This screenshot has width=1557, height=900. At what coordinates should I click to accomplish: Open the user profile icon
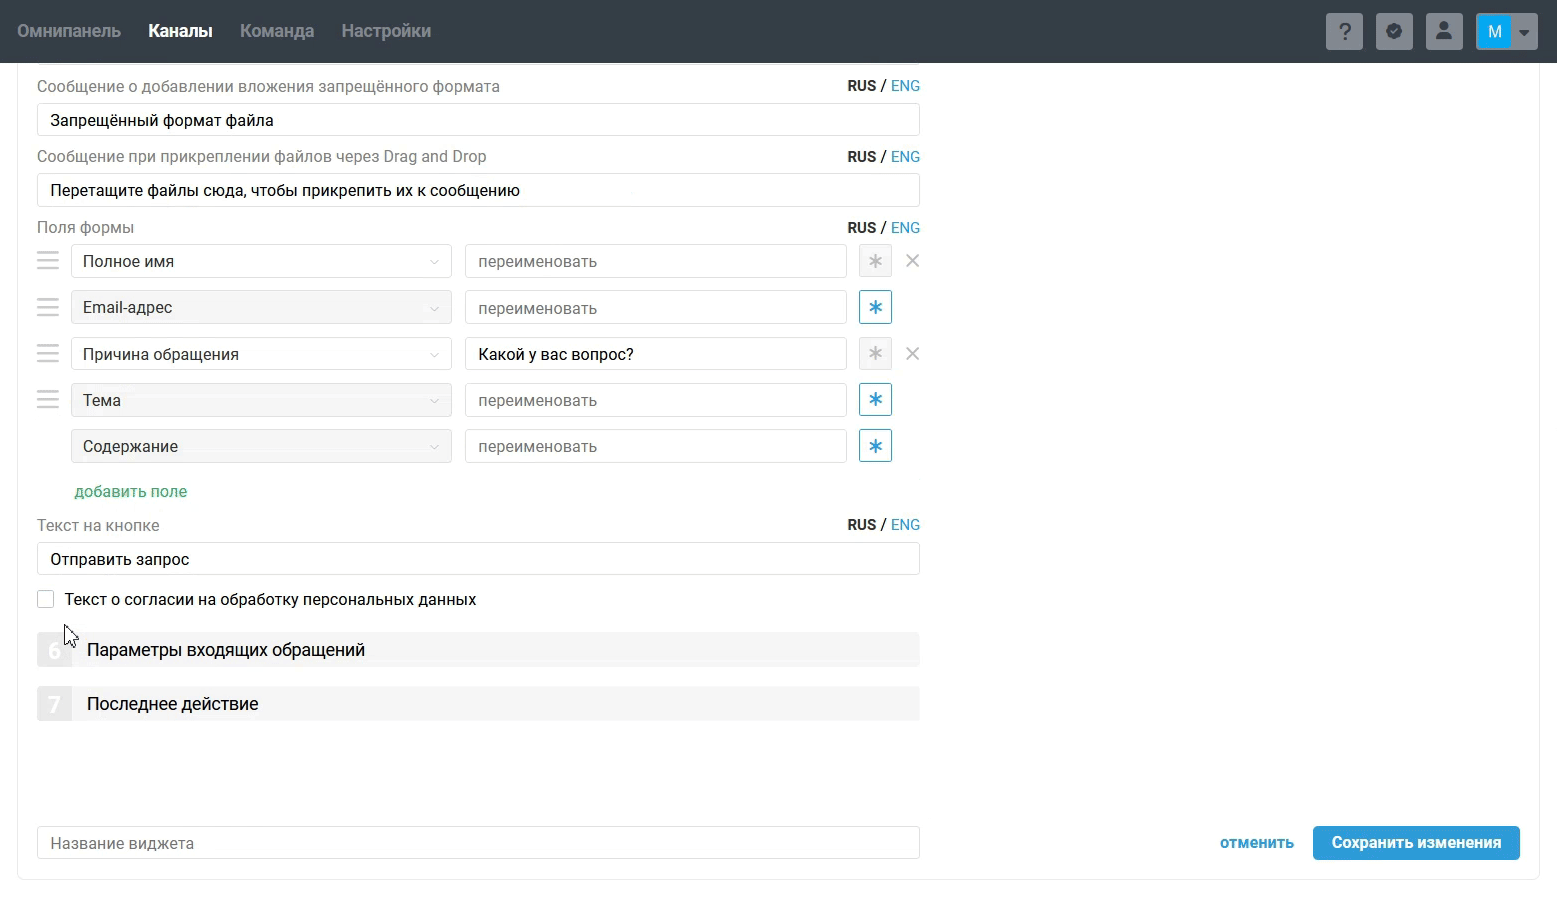[1444, 31]
